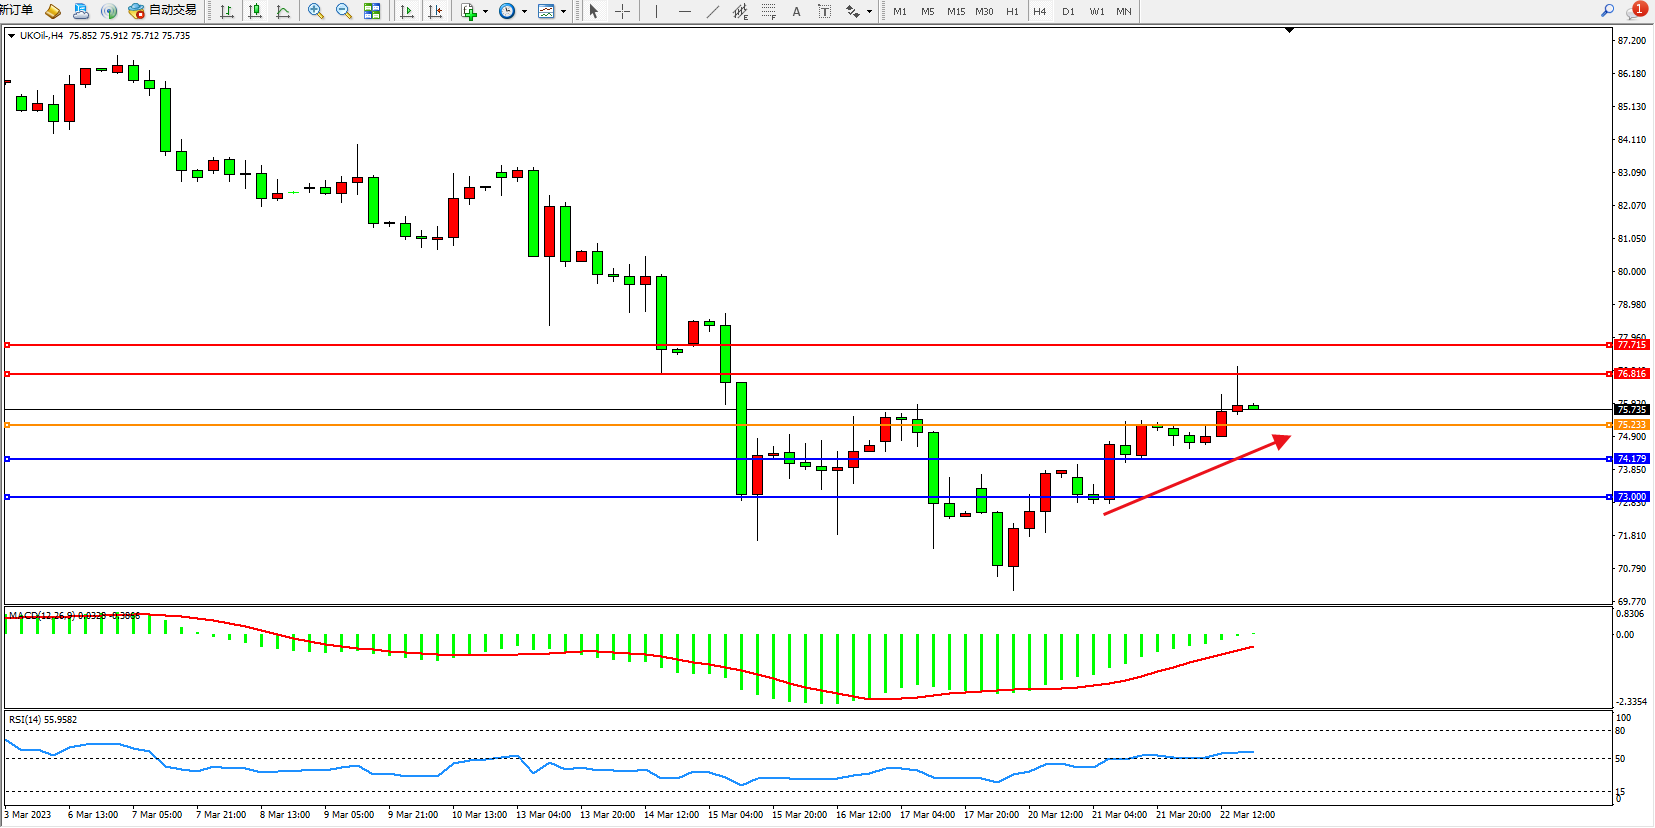Screen dimensions: 1655x828
Task: Choose the horizontal line drawing tool
Action: [x=684, y=11]
